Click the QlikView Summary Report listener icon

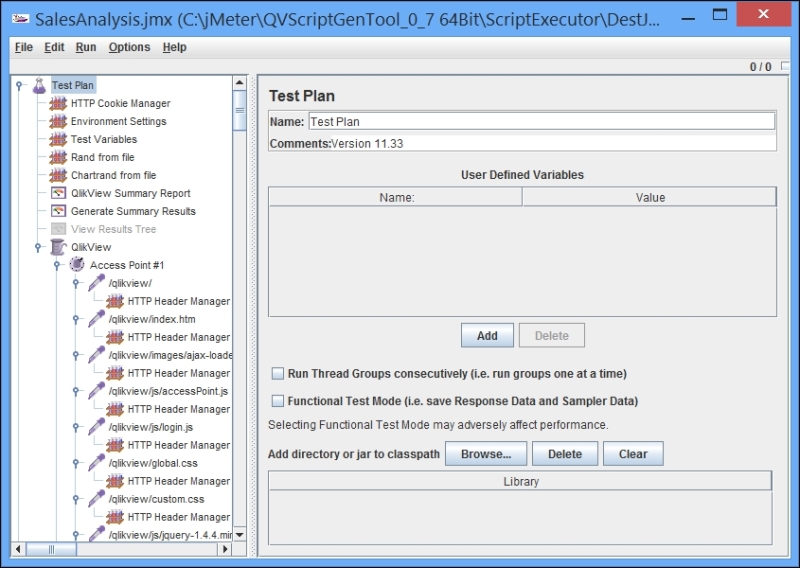[x=58, y=193]
